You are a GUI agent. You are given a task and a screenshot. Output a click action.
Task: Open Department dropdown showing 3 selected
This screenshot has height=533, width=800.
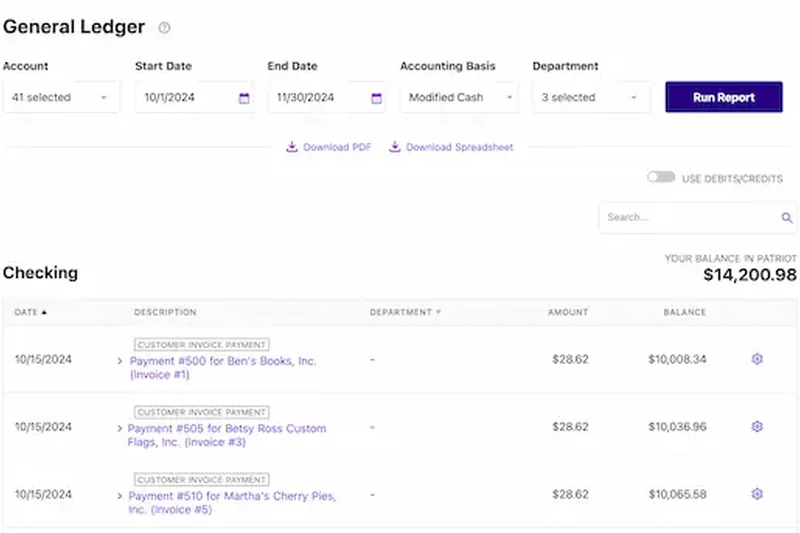tap(592, 97)
